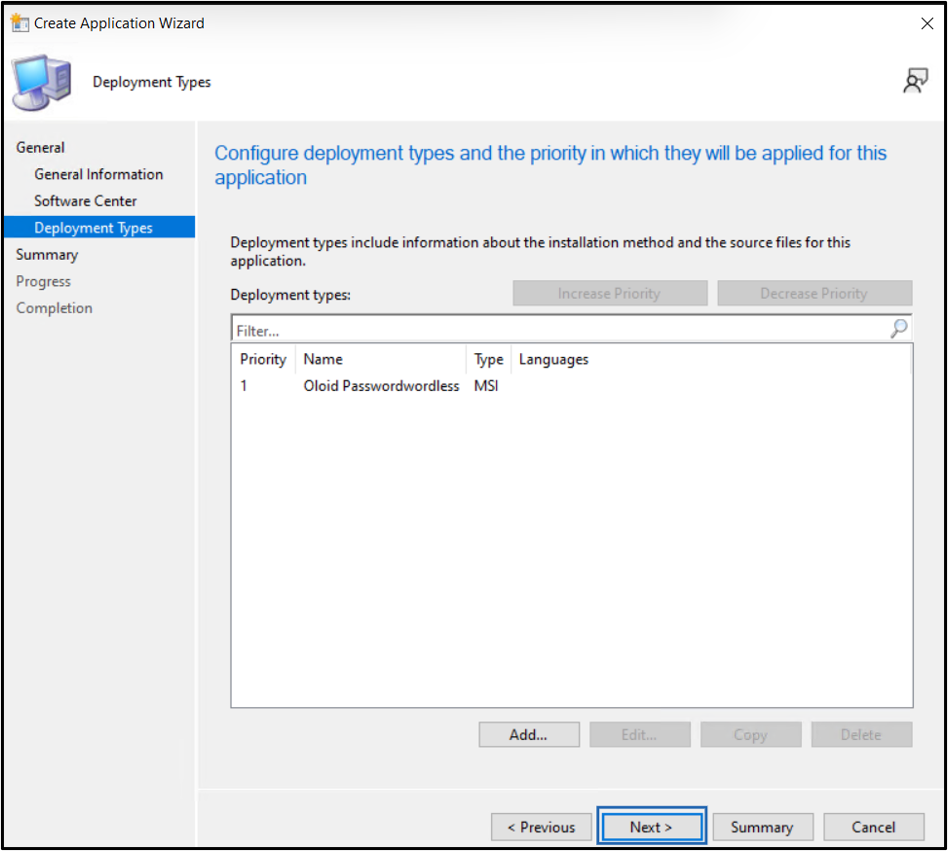This screenshot has height=851, width=948.
Task: Click the Summary button at bottom
Action: (763, 827)
